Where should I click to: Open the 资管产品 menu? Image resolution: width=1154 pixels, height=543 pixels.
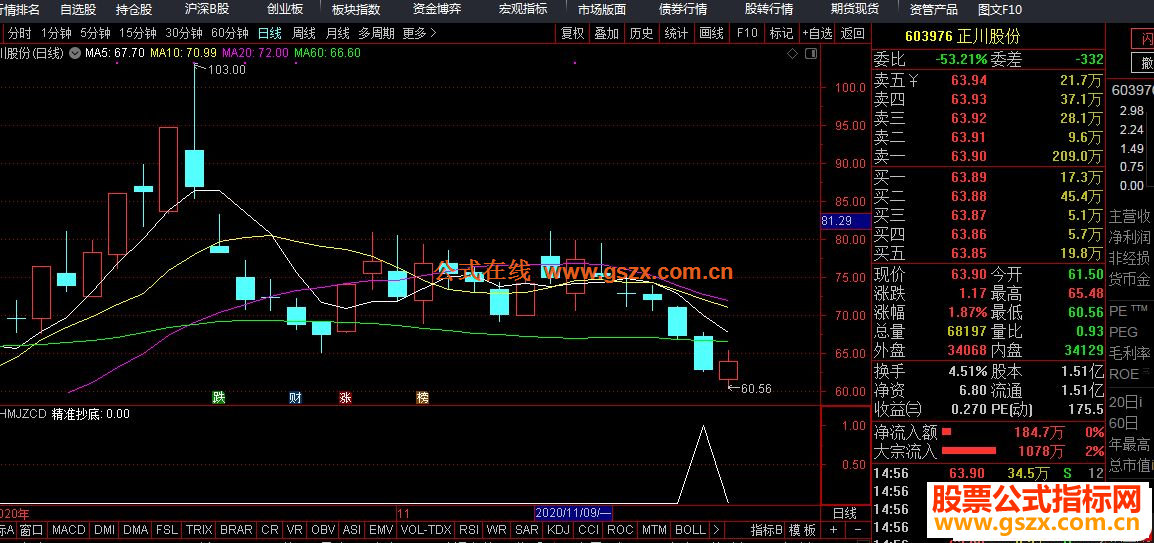pos(934,10)
